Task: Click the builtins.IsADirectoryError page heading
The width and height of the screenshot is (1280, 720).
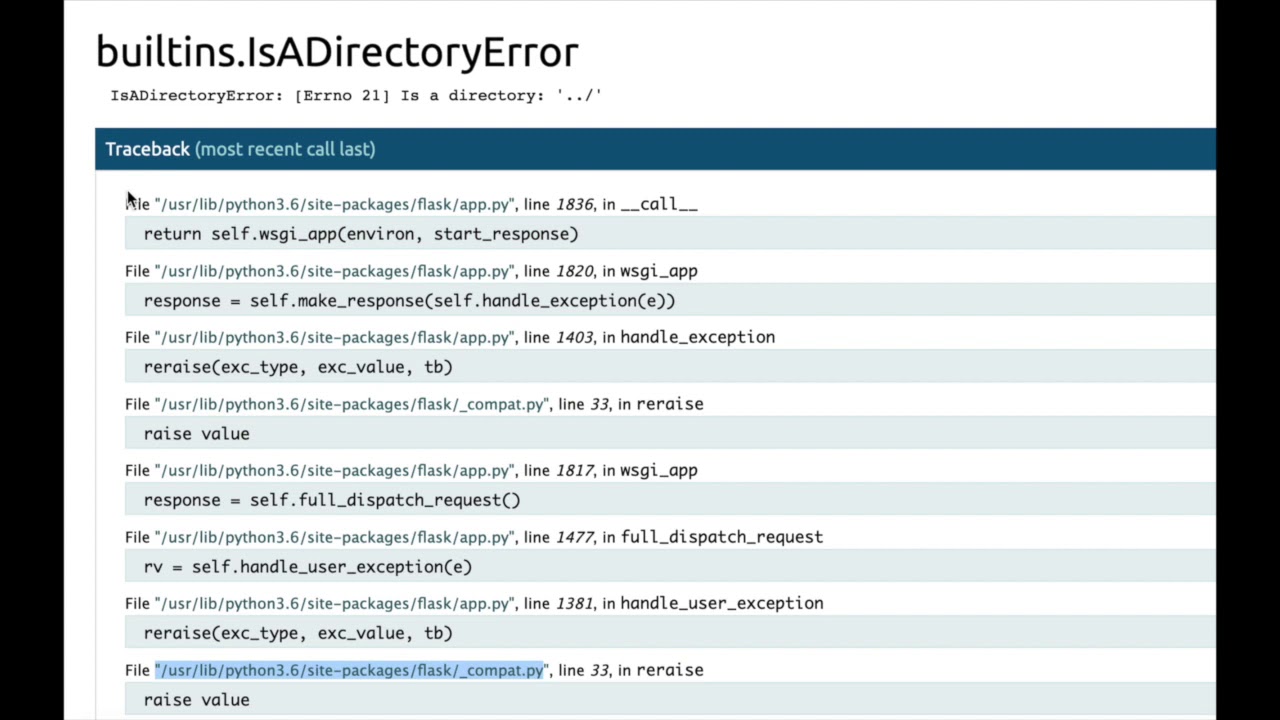Action: 337,53
